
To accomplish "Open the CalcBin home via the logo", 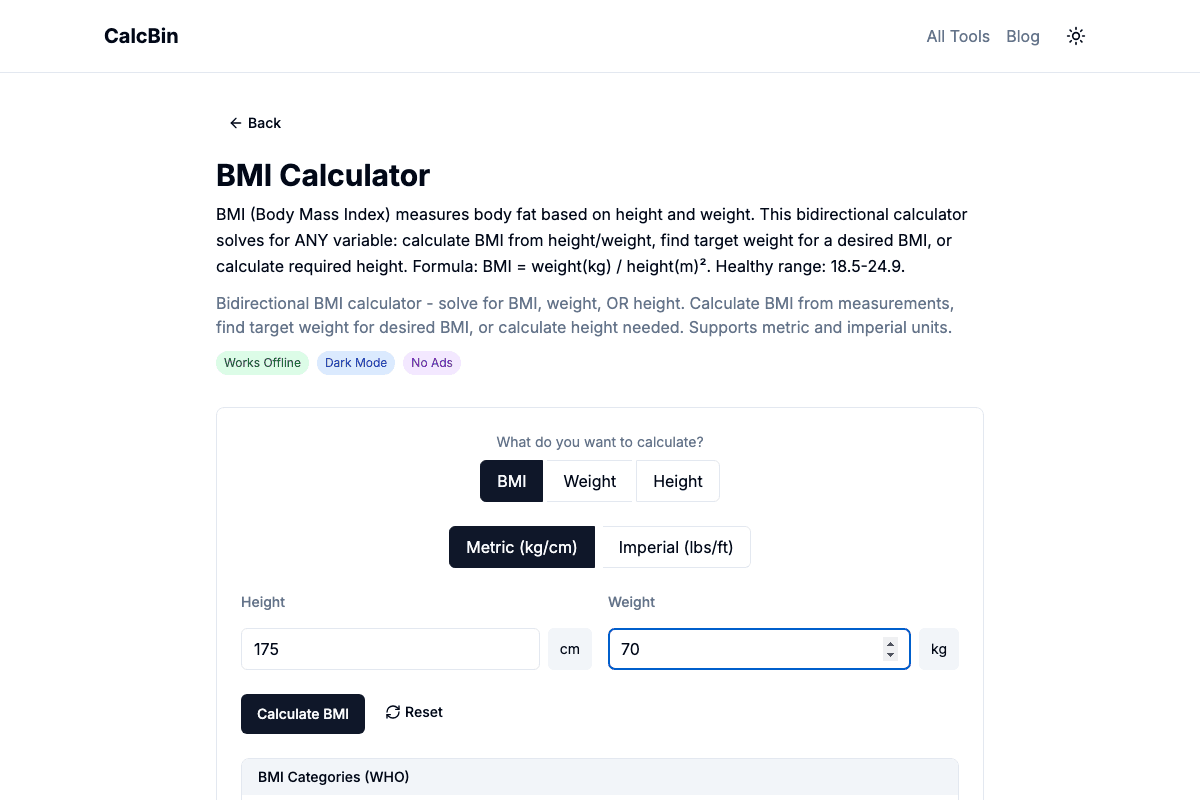I will 141,36.
